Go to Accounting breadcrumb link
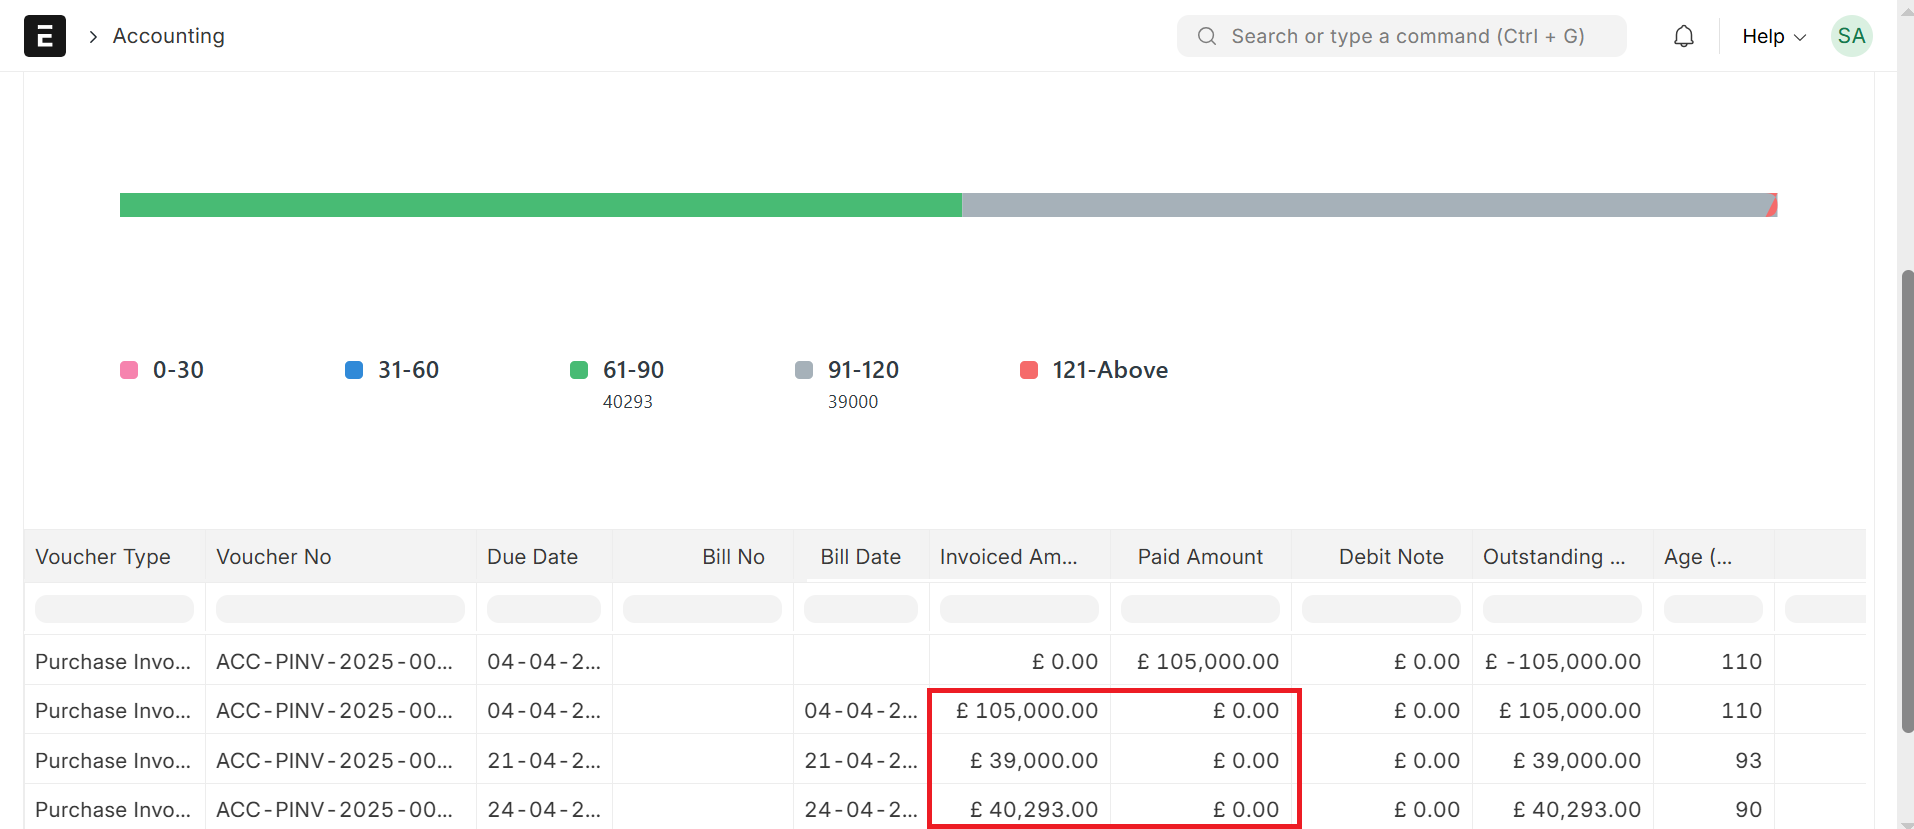The image size is (1914, 829). (x=168, y=36)
